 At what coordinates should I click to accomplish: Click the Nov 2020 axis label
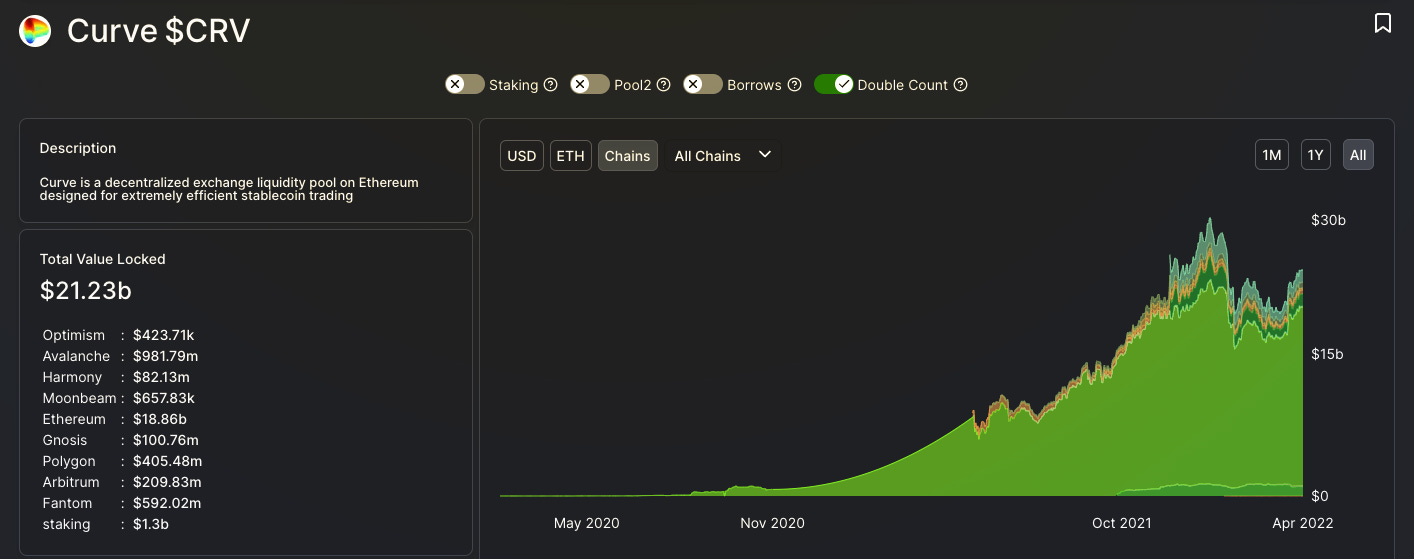[x=772, y=523]
